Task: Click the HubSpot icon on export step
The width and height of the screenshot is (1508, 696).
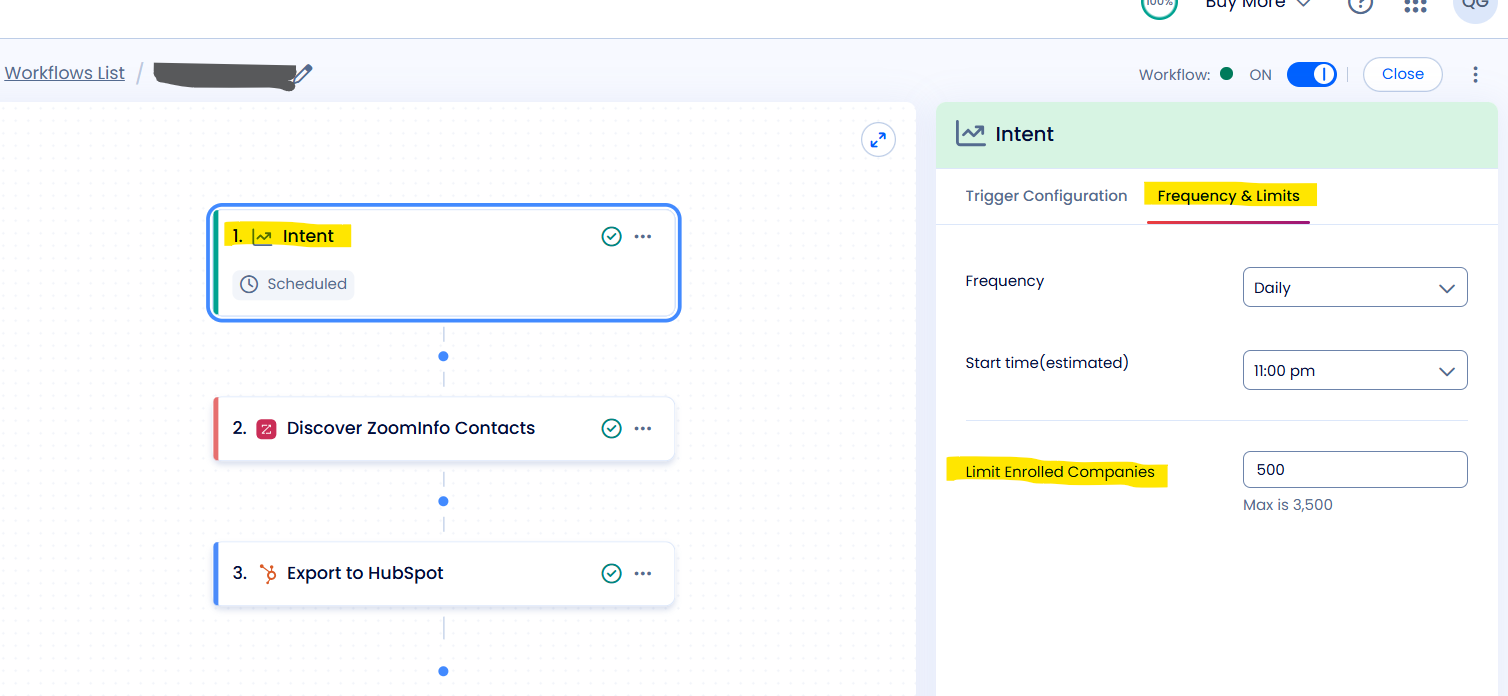Action: 267,573
